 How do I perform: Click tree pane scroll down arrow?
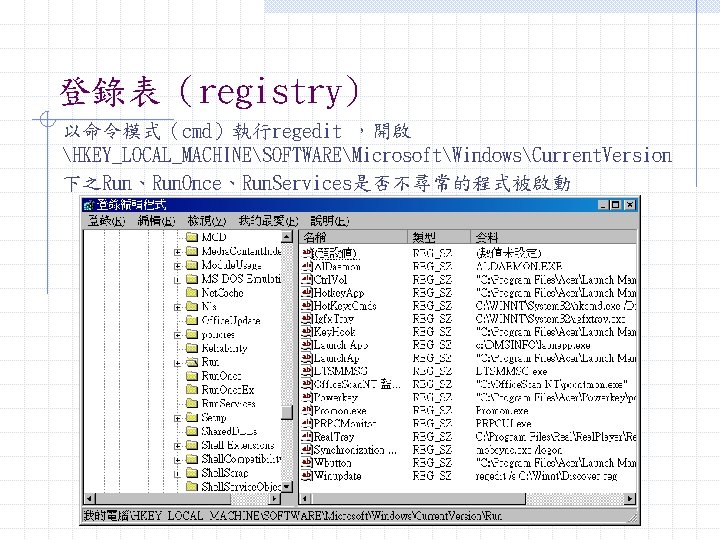pos(287,487)
